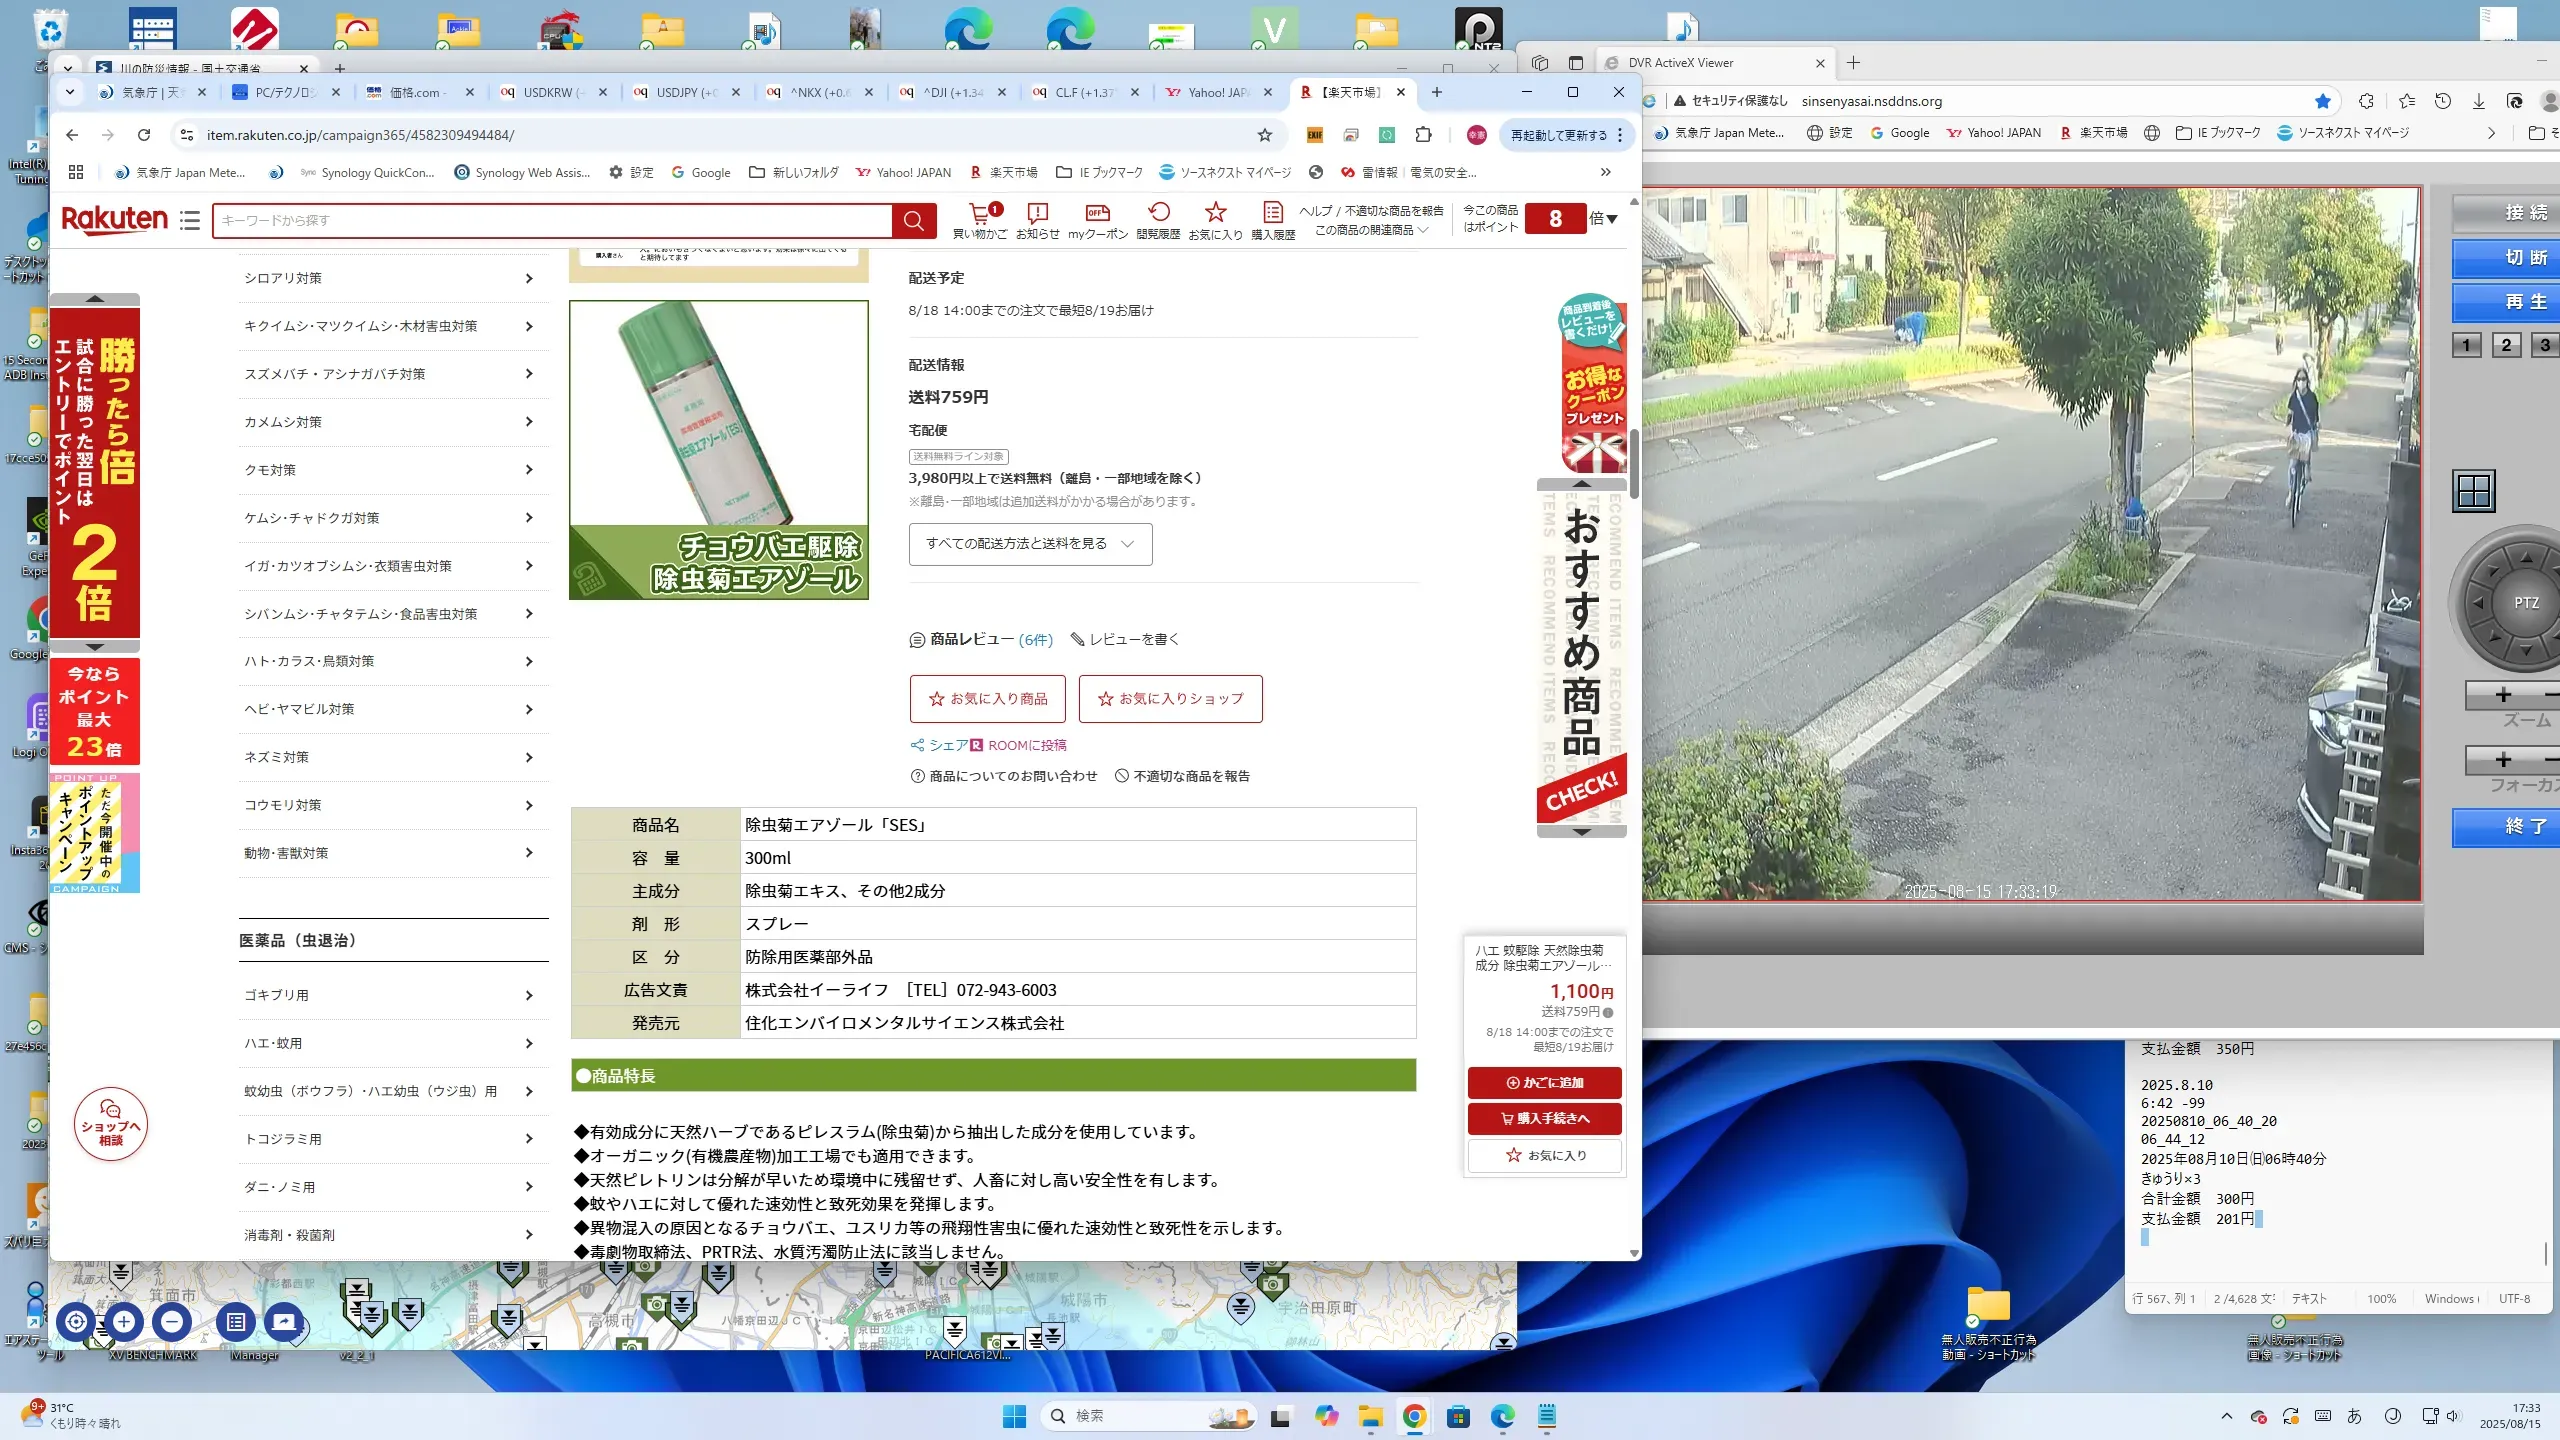Click the map zoom-in plus button

(x=124, y=1322)
